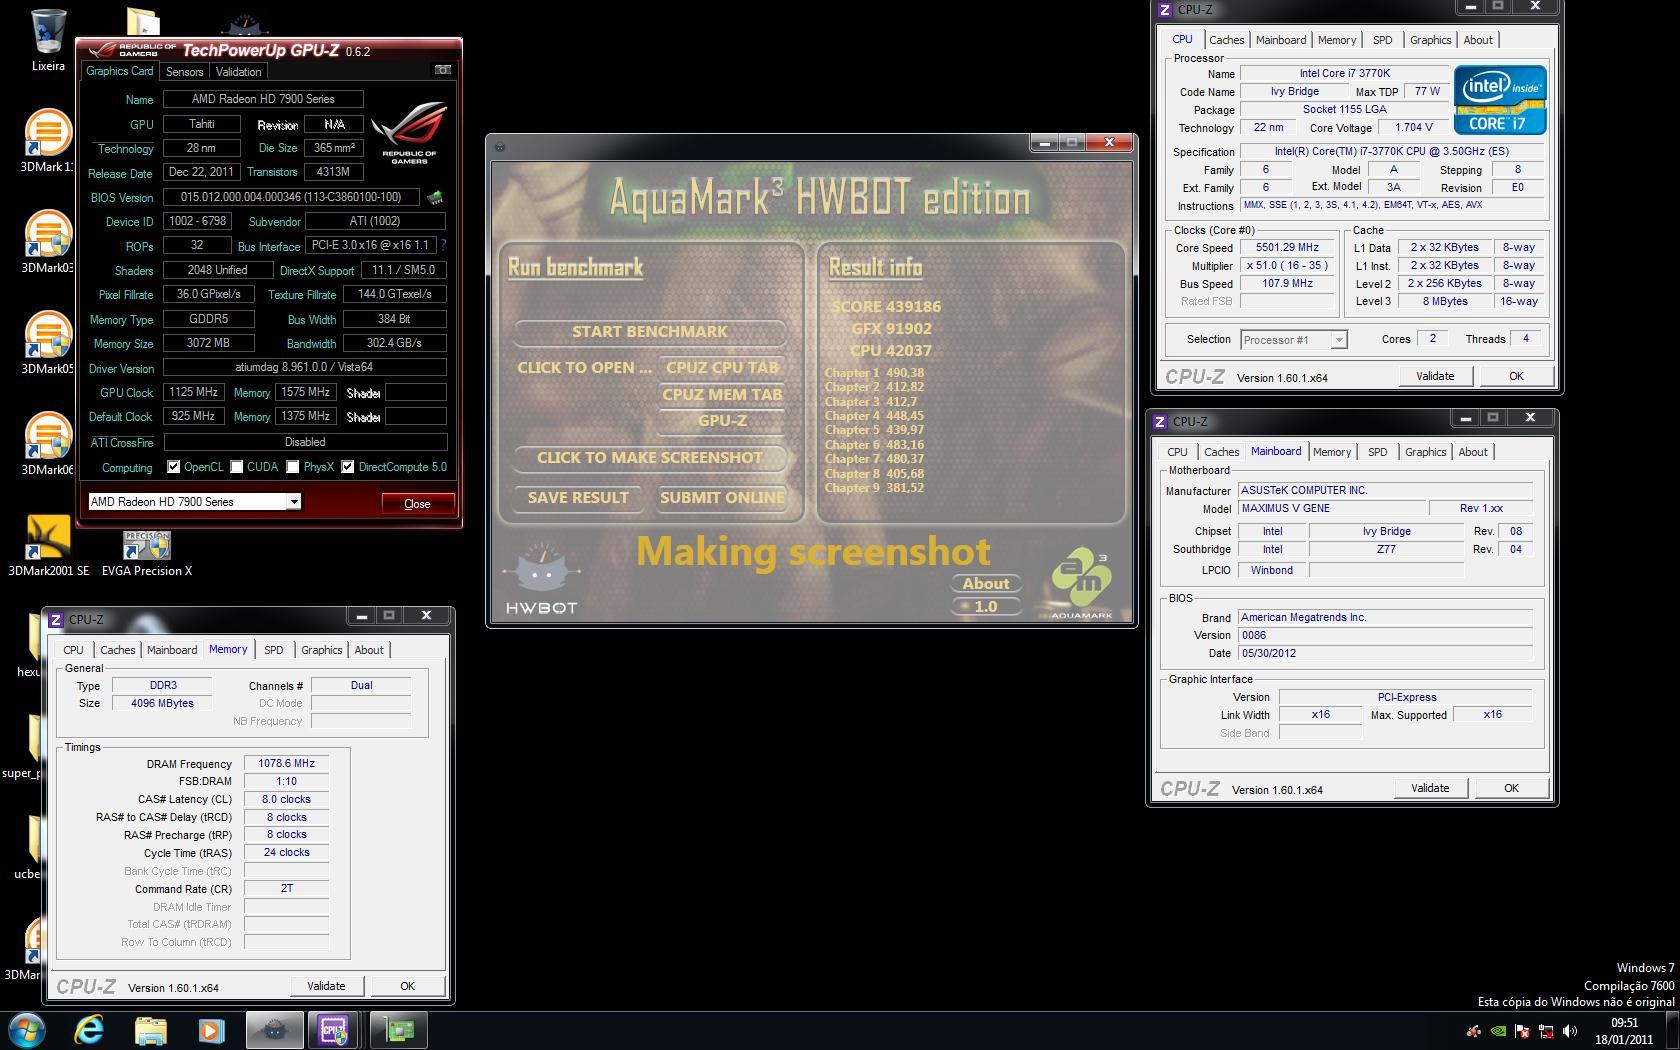Switch to GPU-Z taskbar item
1680x1050 pixels.
tap(399, 1030)
